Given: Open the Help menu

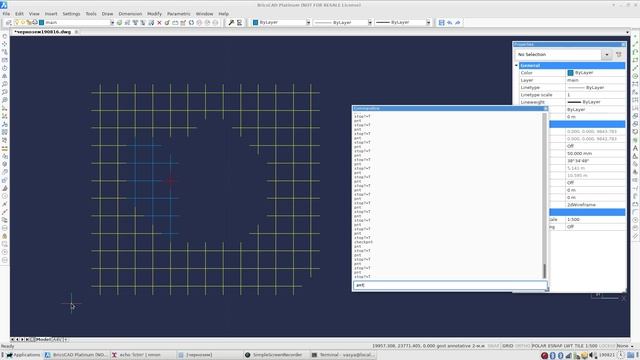Looking at the screenshot, I should [x=224, y=14].
